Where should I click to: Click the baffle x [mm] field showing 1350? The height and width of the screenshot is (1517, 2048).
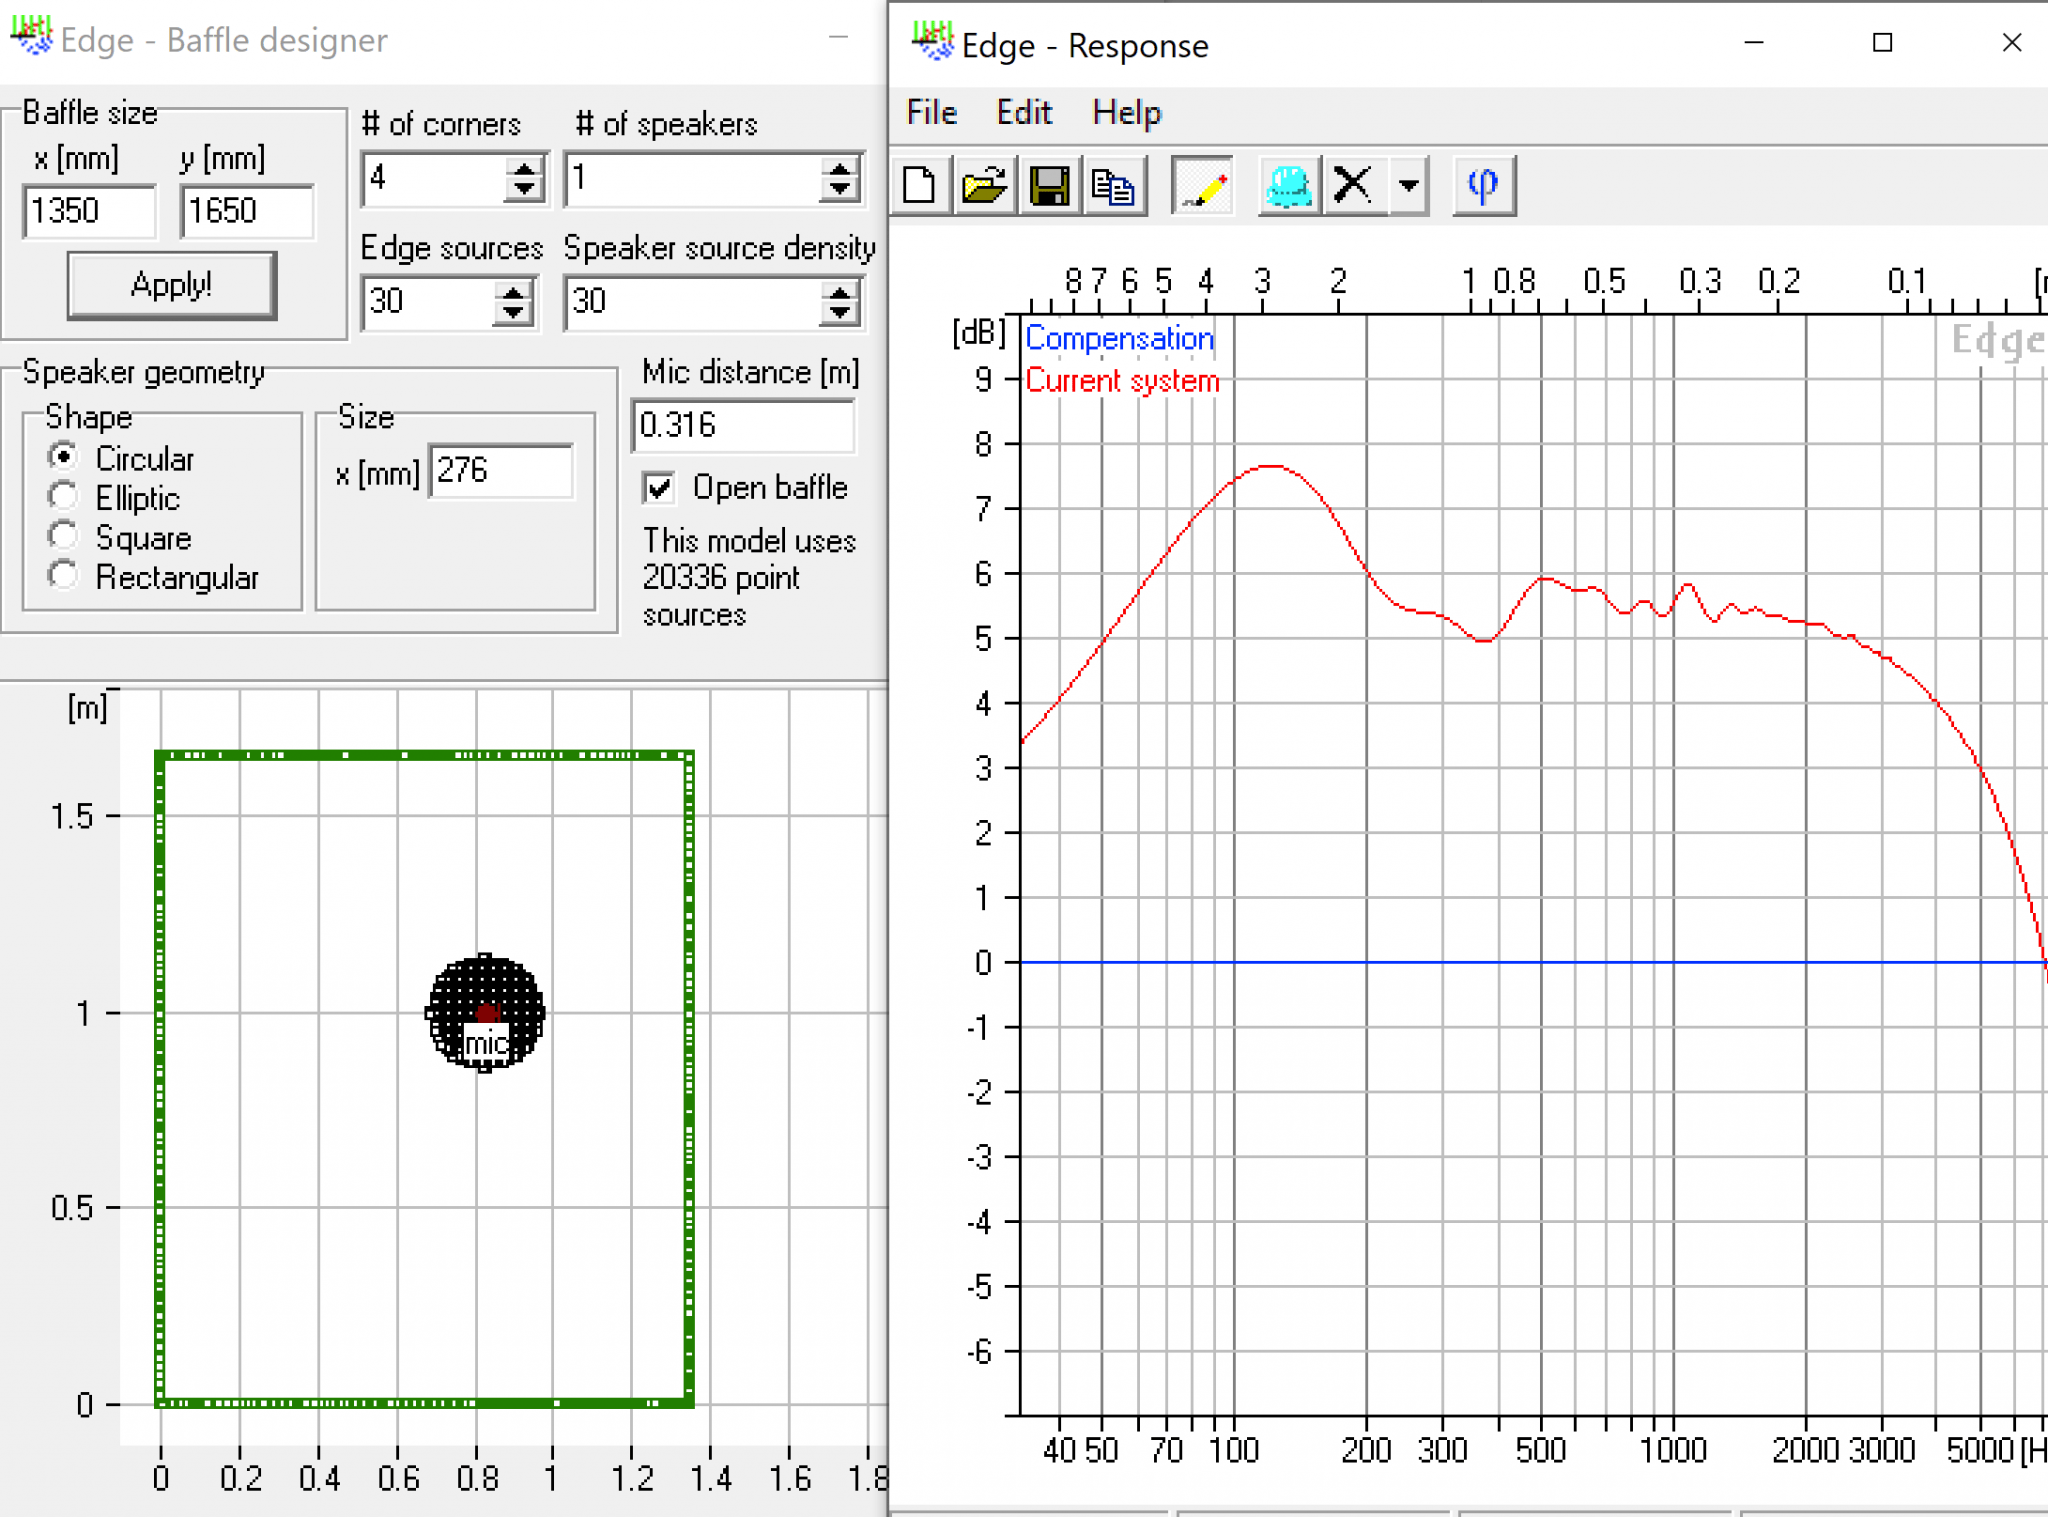[x=89, y=211]
